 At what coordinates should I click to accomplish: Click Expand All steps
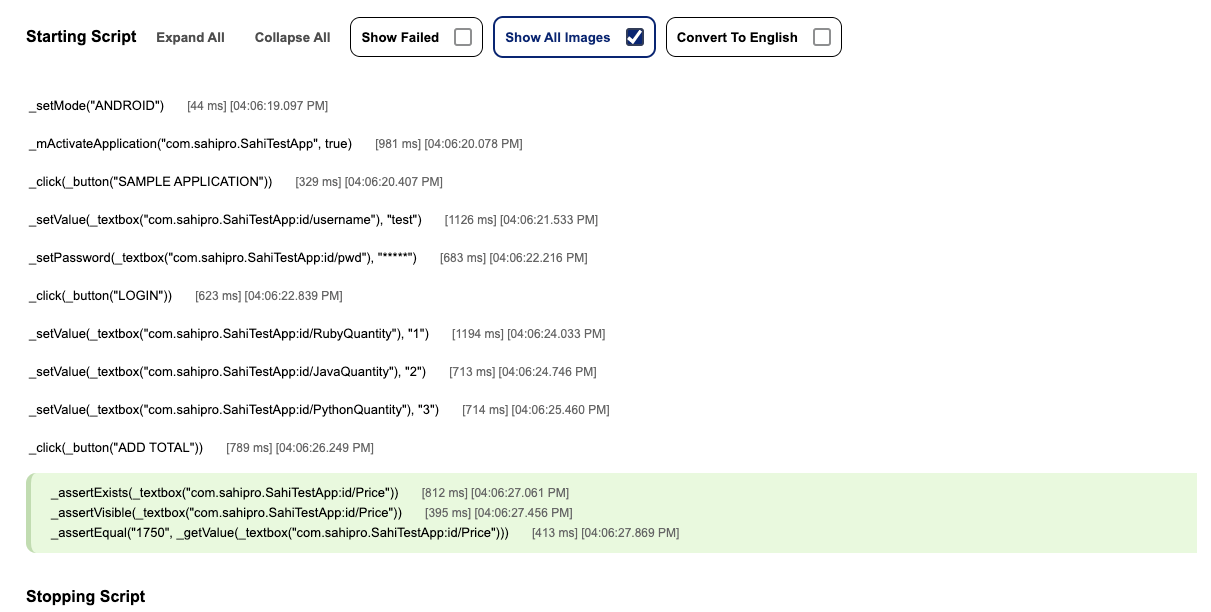pos(190,37)
